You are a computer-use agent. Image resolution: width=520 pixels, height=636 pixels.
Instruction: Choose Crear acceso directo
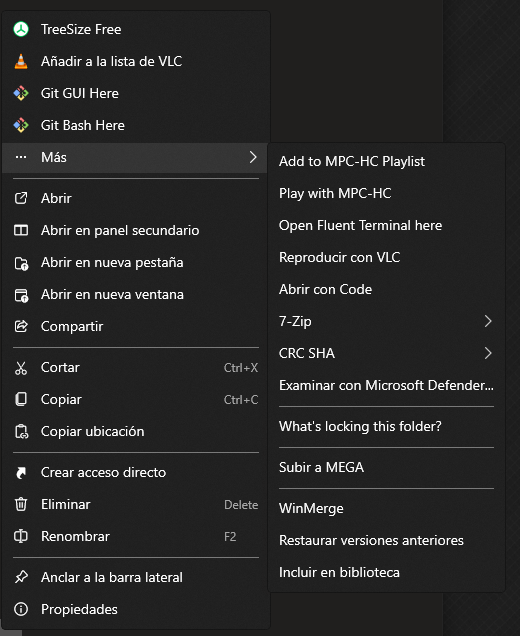click(x=135, y=473)
